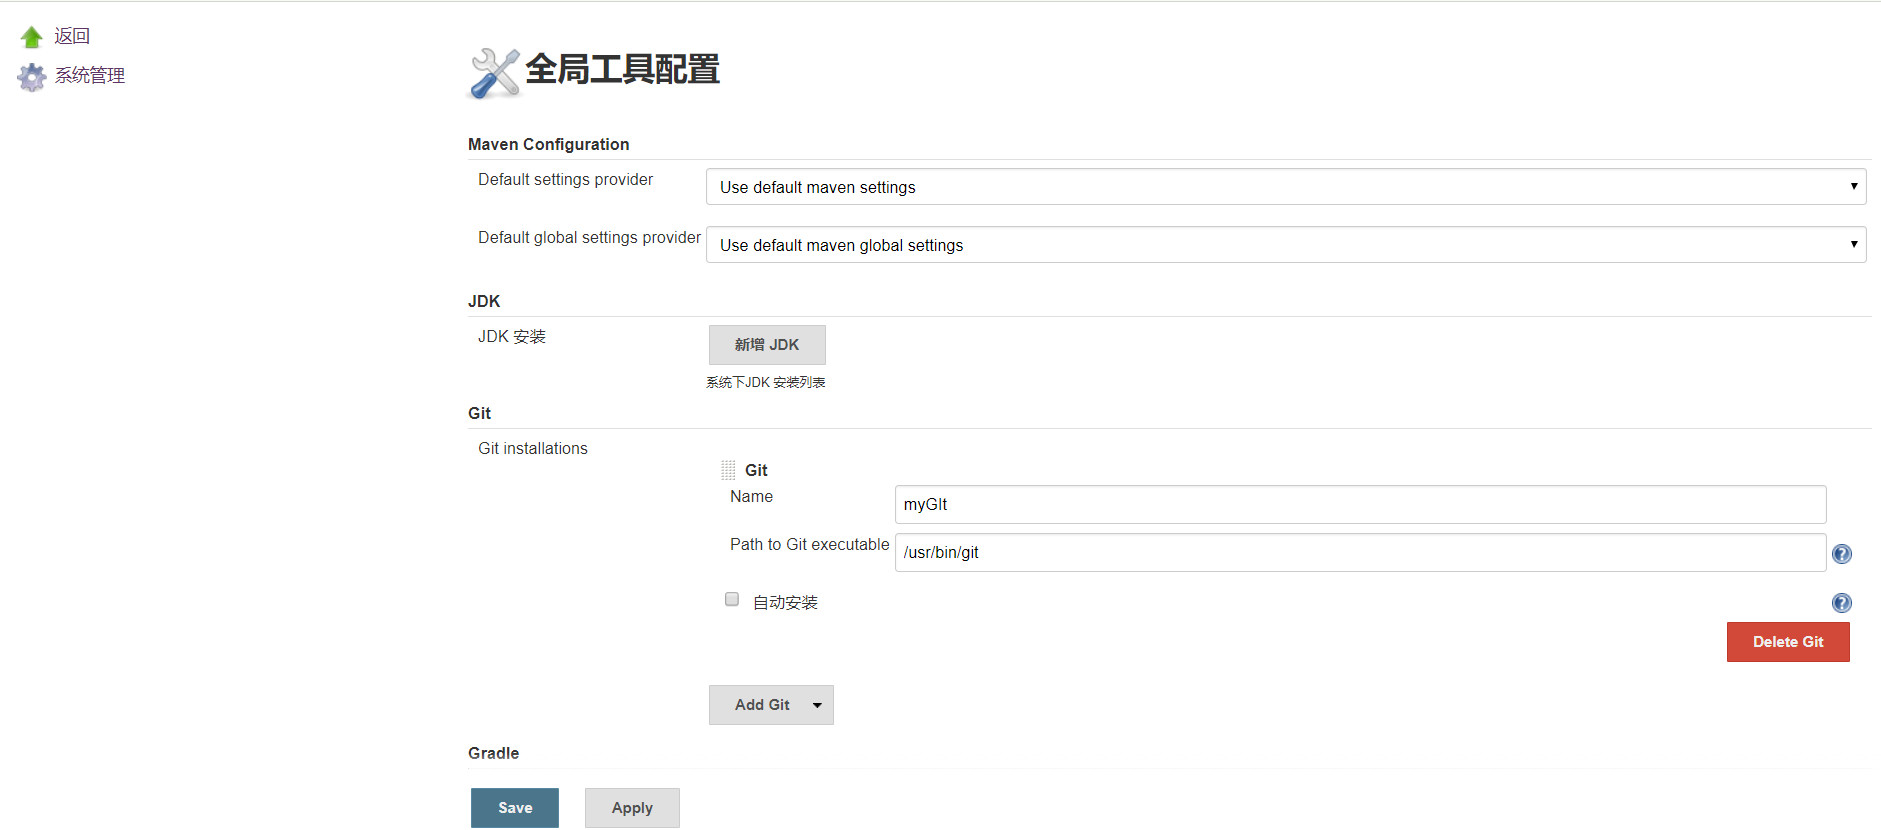This screenshot has width=1881, height=830.
Task: Expand the Add Git dropdown button
Action: (771, 705)
